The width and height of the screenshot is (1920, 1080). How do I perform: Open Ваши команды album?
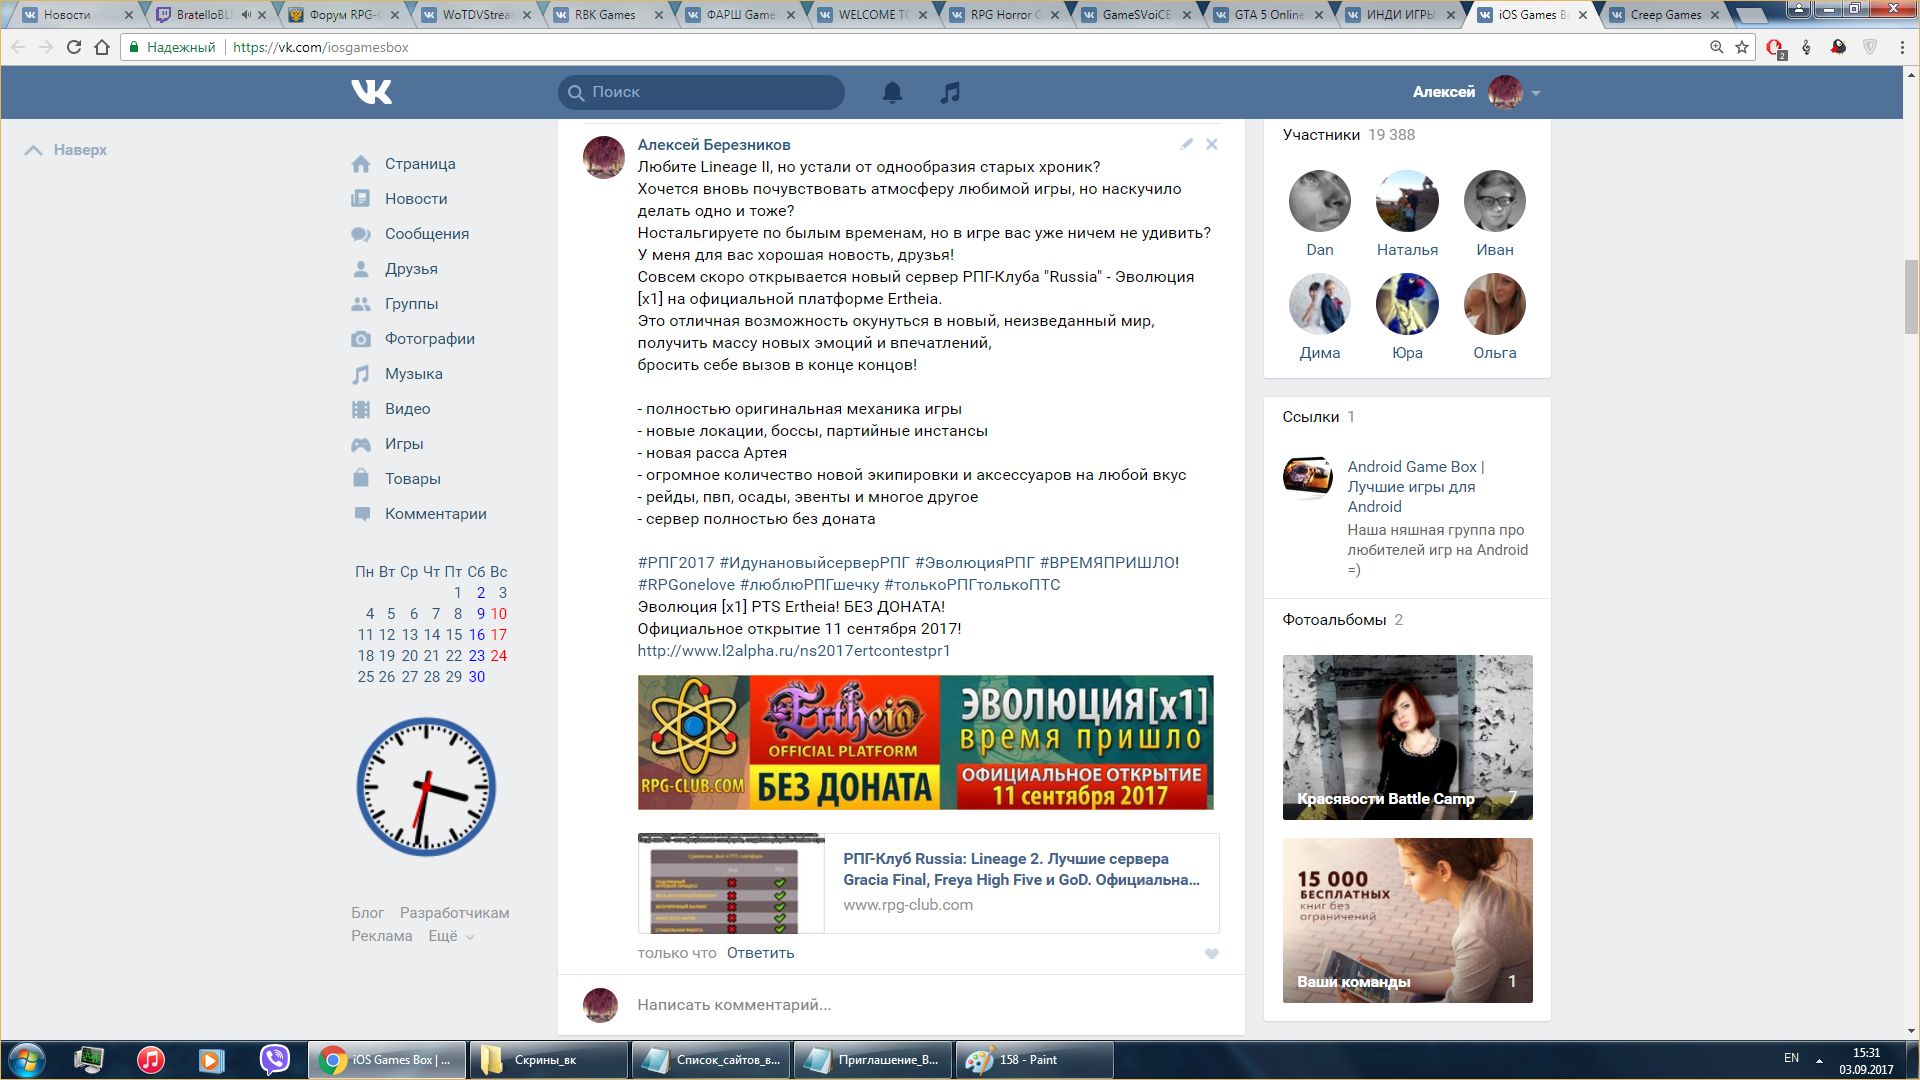coord(1407,920)
